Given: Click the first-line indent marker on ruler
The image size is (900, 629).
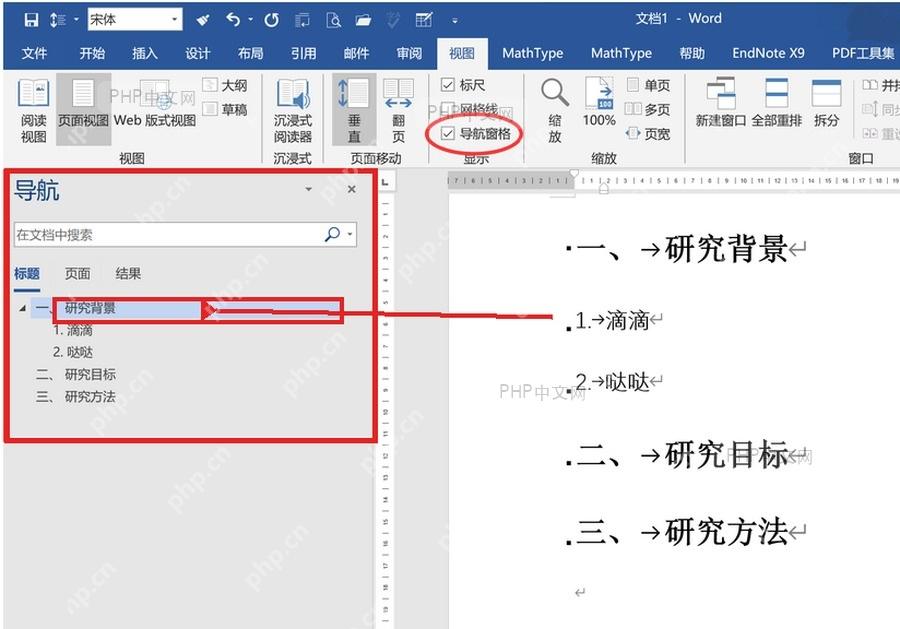Looking at the screenshot, I should click(x=573, y=173).
